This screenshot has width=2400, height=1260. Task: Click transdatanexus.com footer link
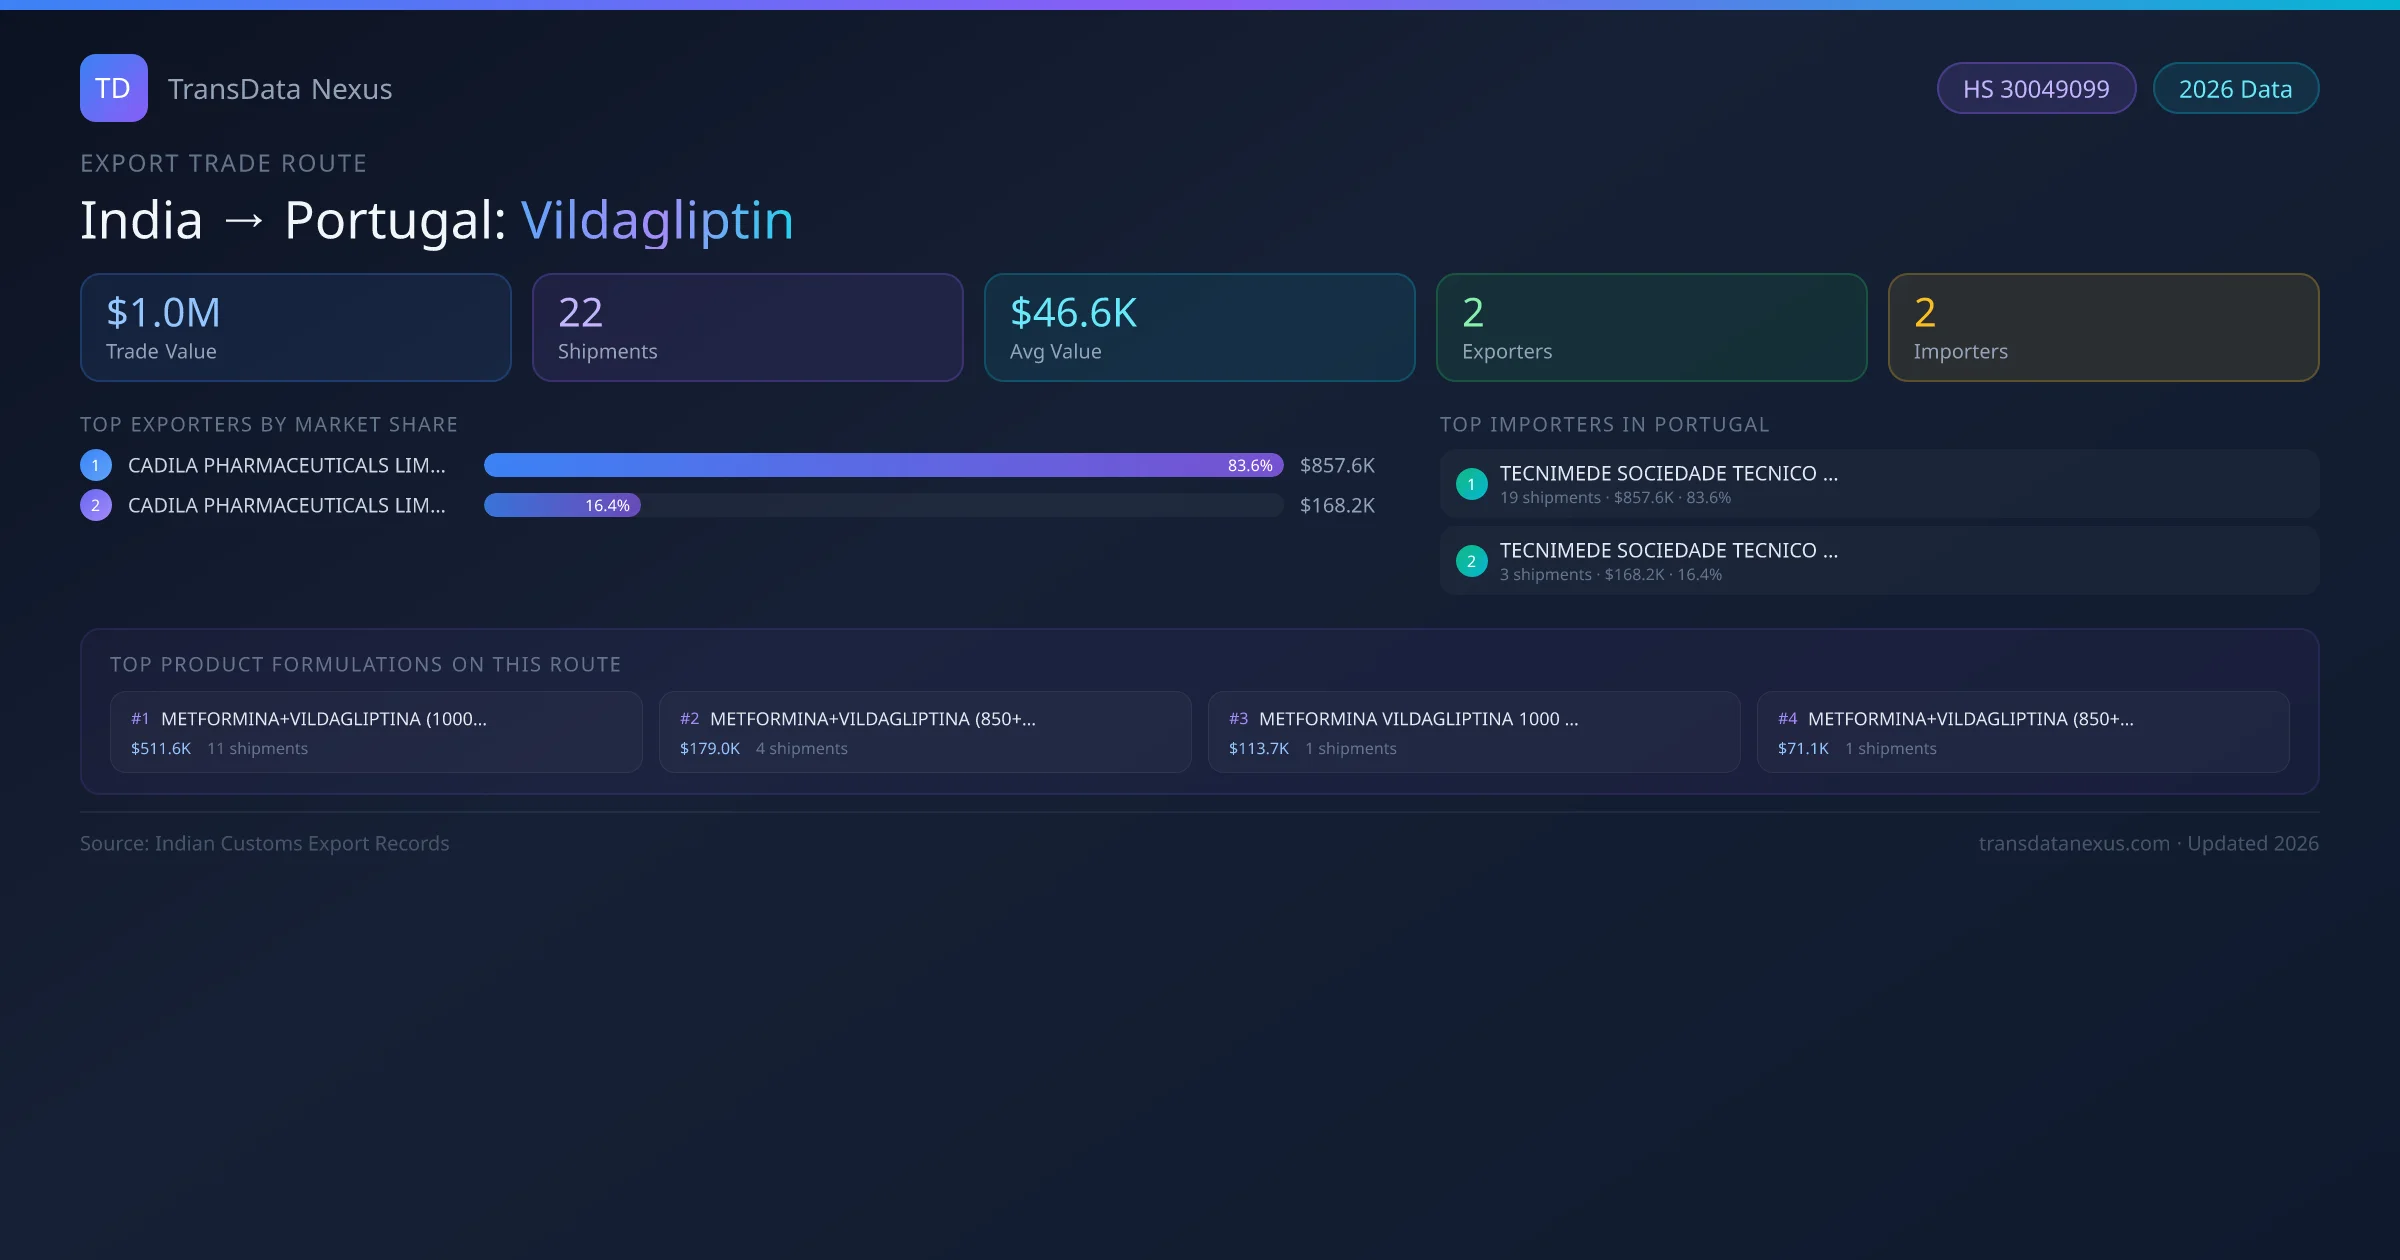point(2074,843)
